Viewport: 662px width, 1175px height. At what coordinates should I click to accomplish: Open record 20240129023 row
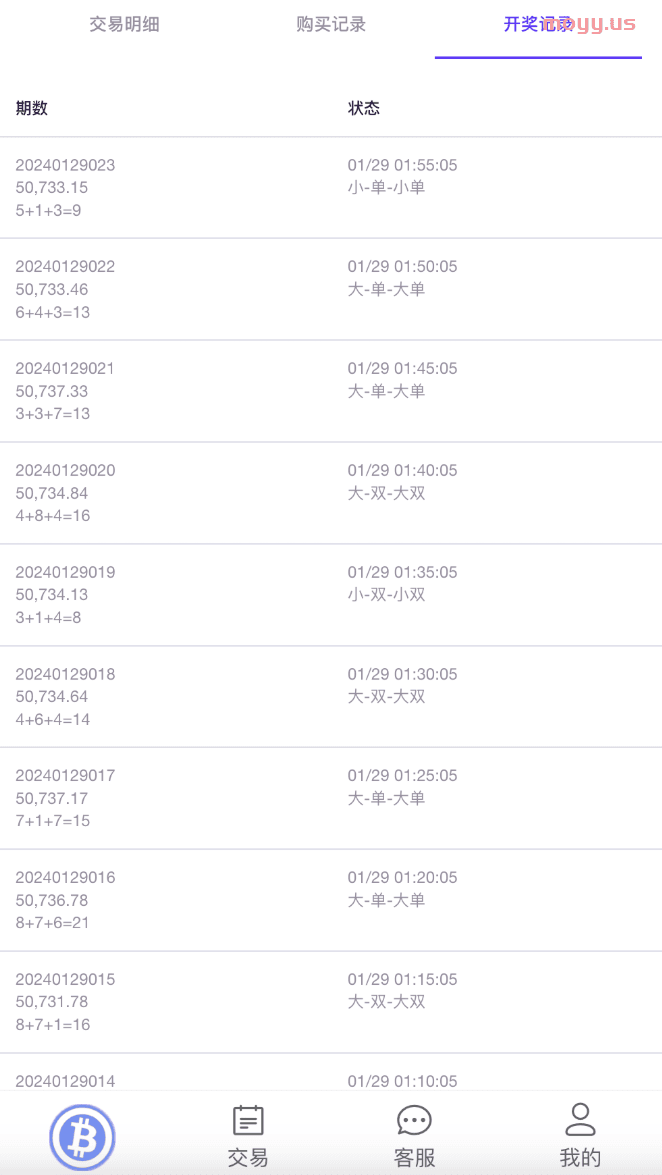(x=331, y=188)
